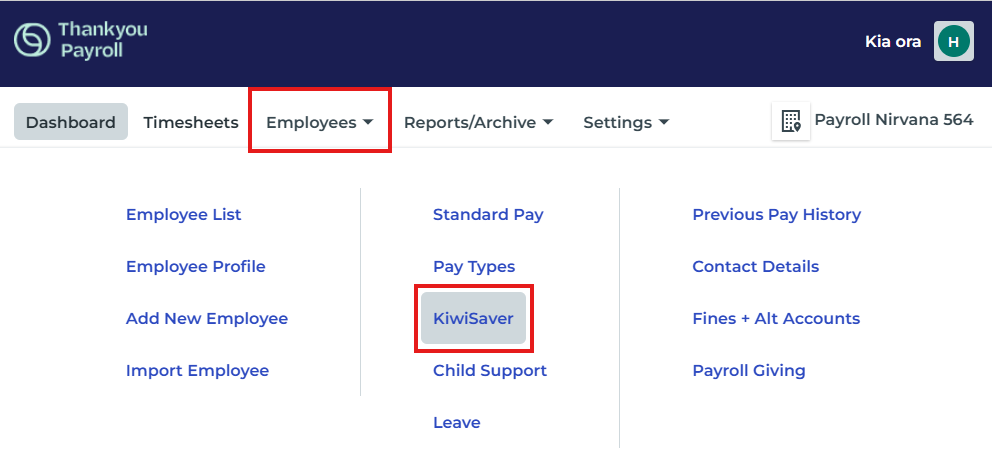Open Standard Pay settings
Screen dimensions: 992x457
point(488,215)
